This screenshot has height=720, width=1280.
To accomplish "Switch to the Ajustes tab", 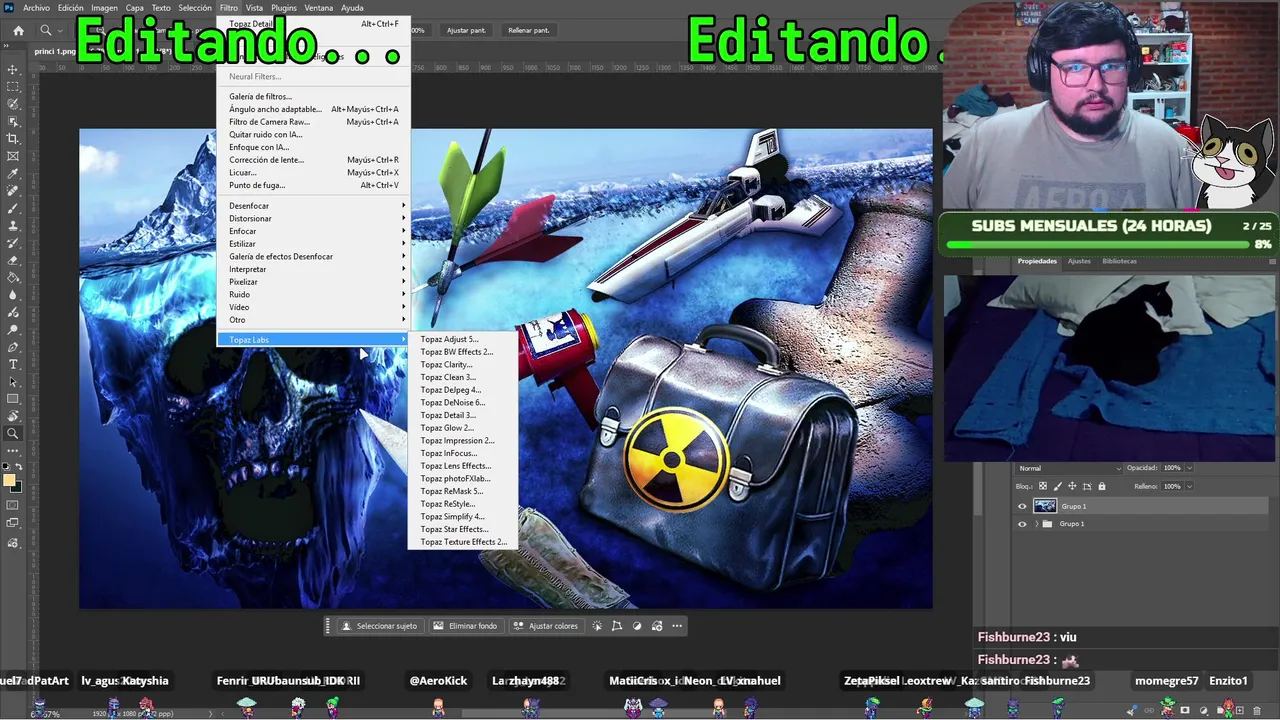I will (x=1079, y=261).
